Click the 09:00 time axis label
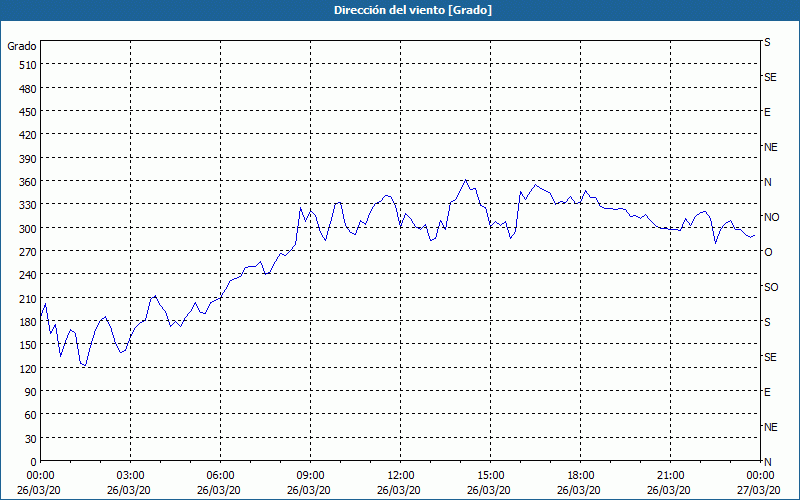800x500 pixels. (310, 476)
